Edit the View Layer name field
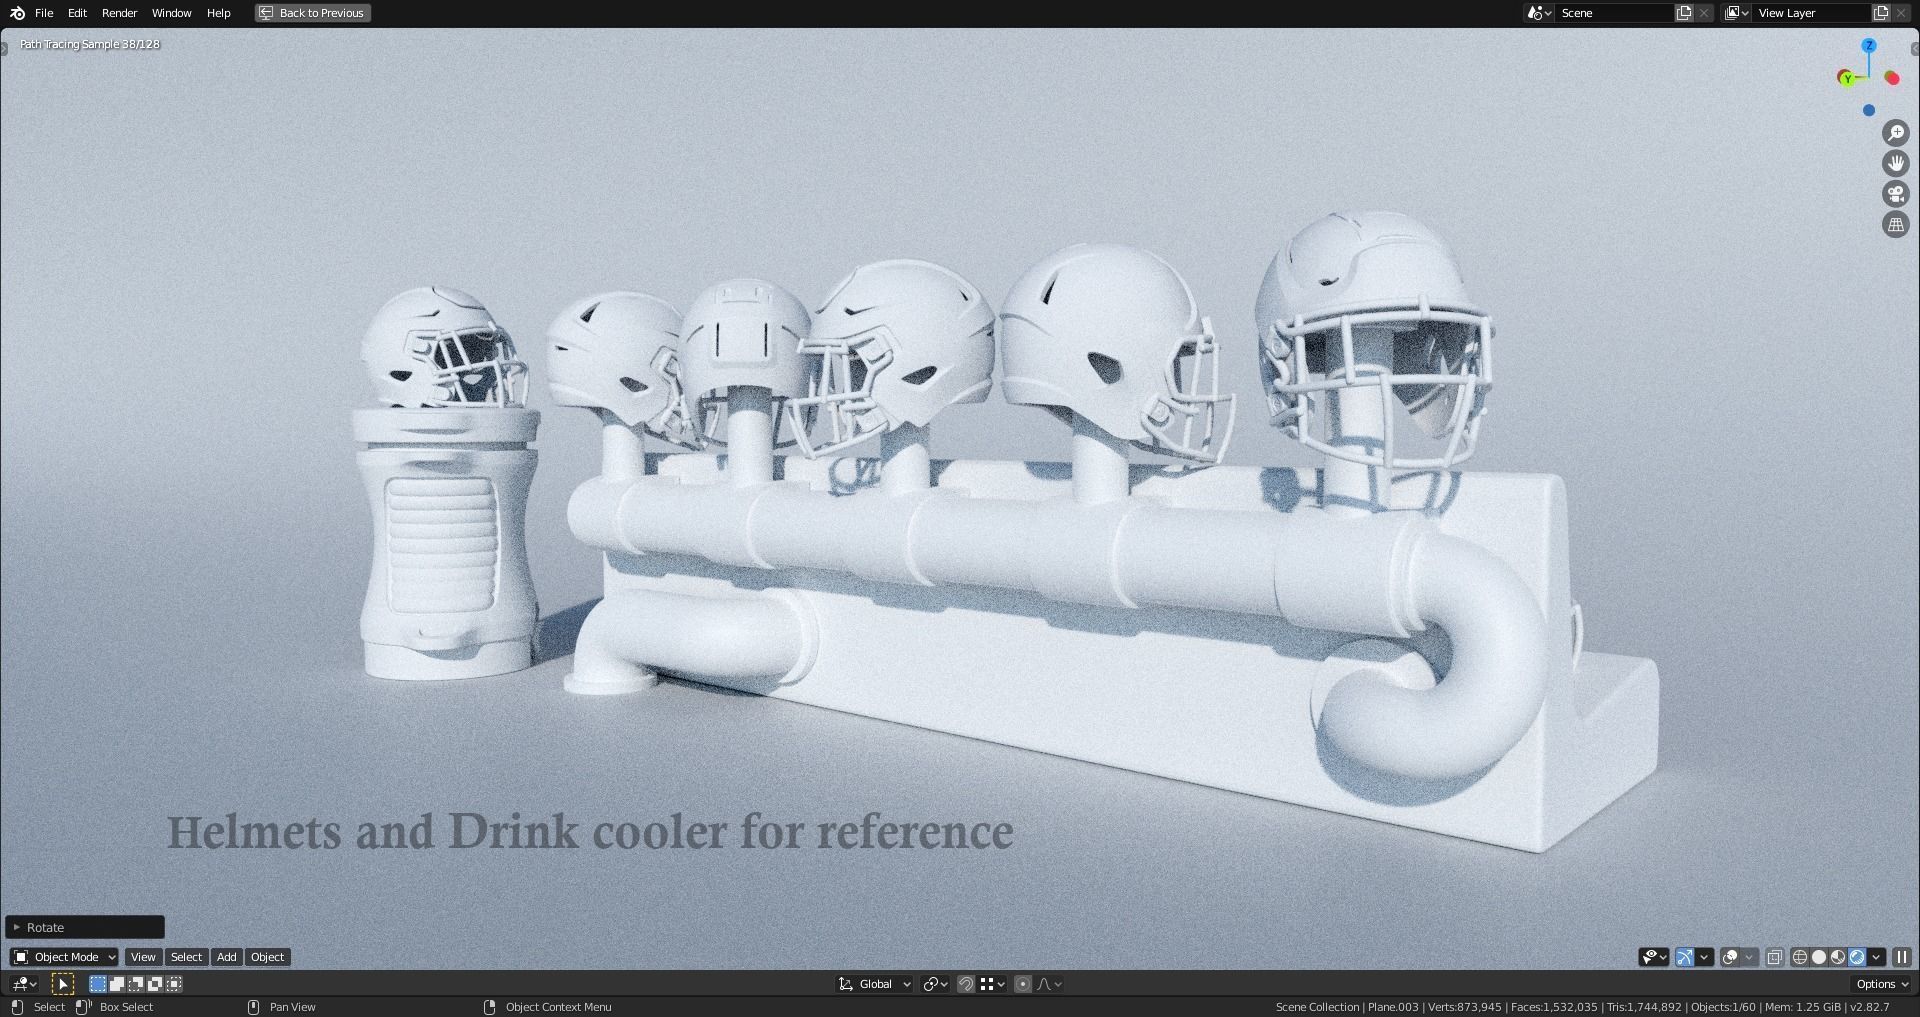 click(1812, 13)
